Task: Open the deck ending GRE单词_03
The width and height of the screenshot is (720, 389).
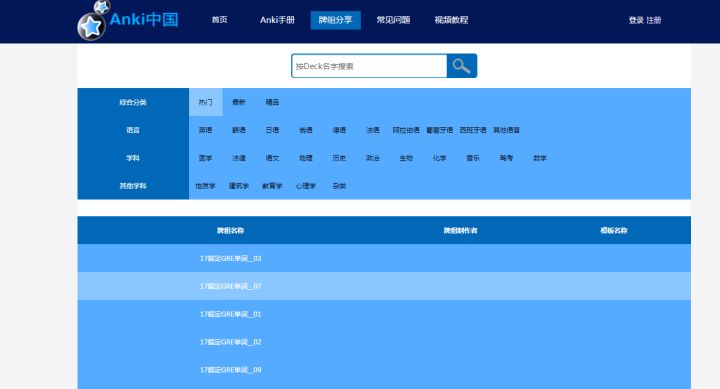Action: [x=231, y=258]
